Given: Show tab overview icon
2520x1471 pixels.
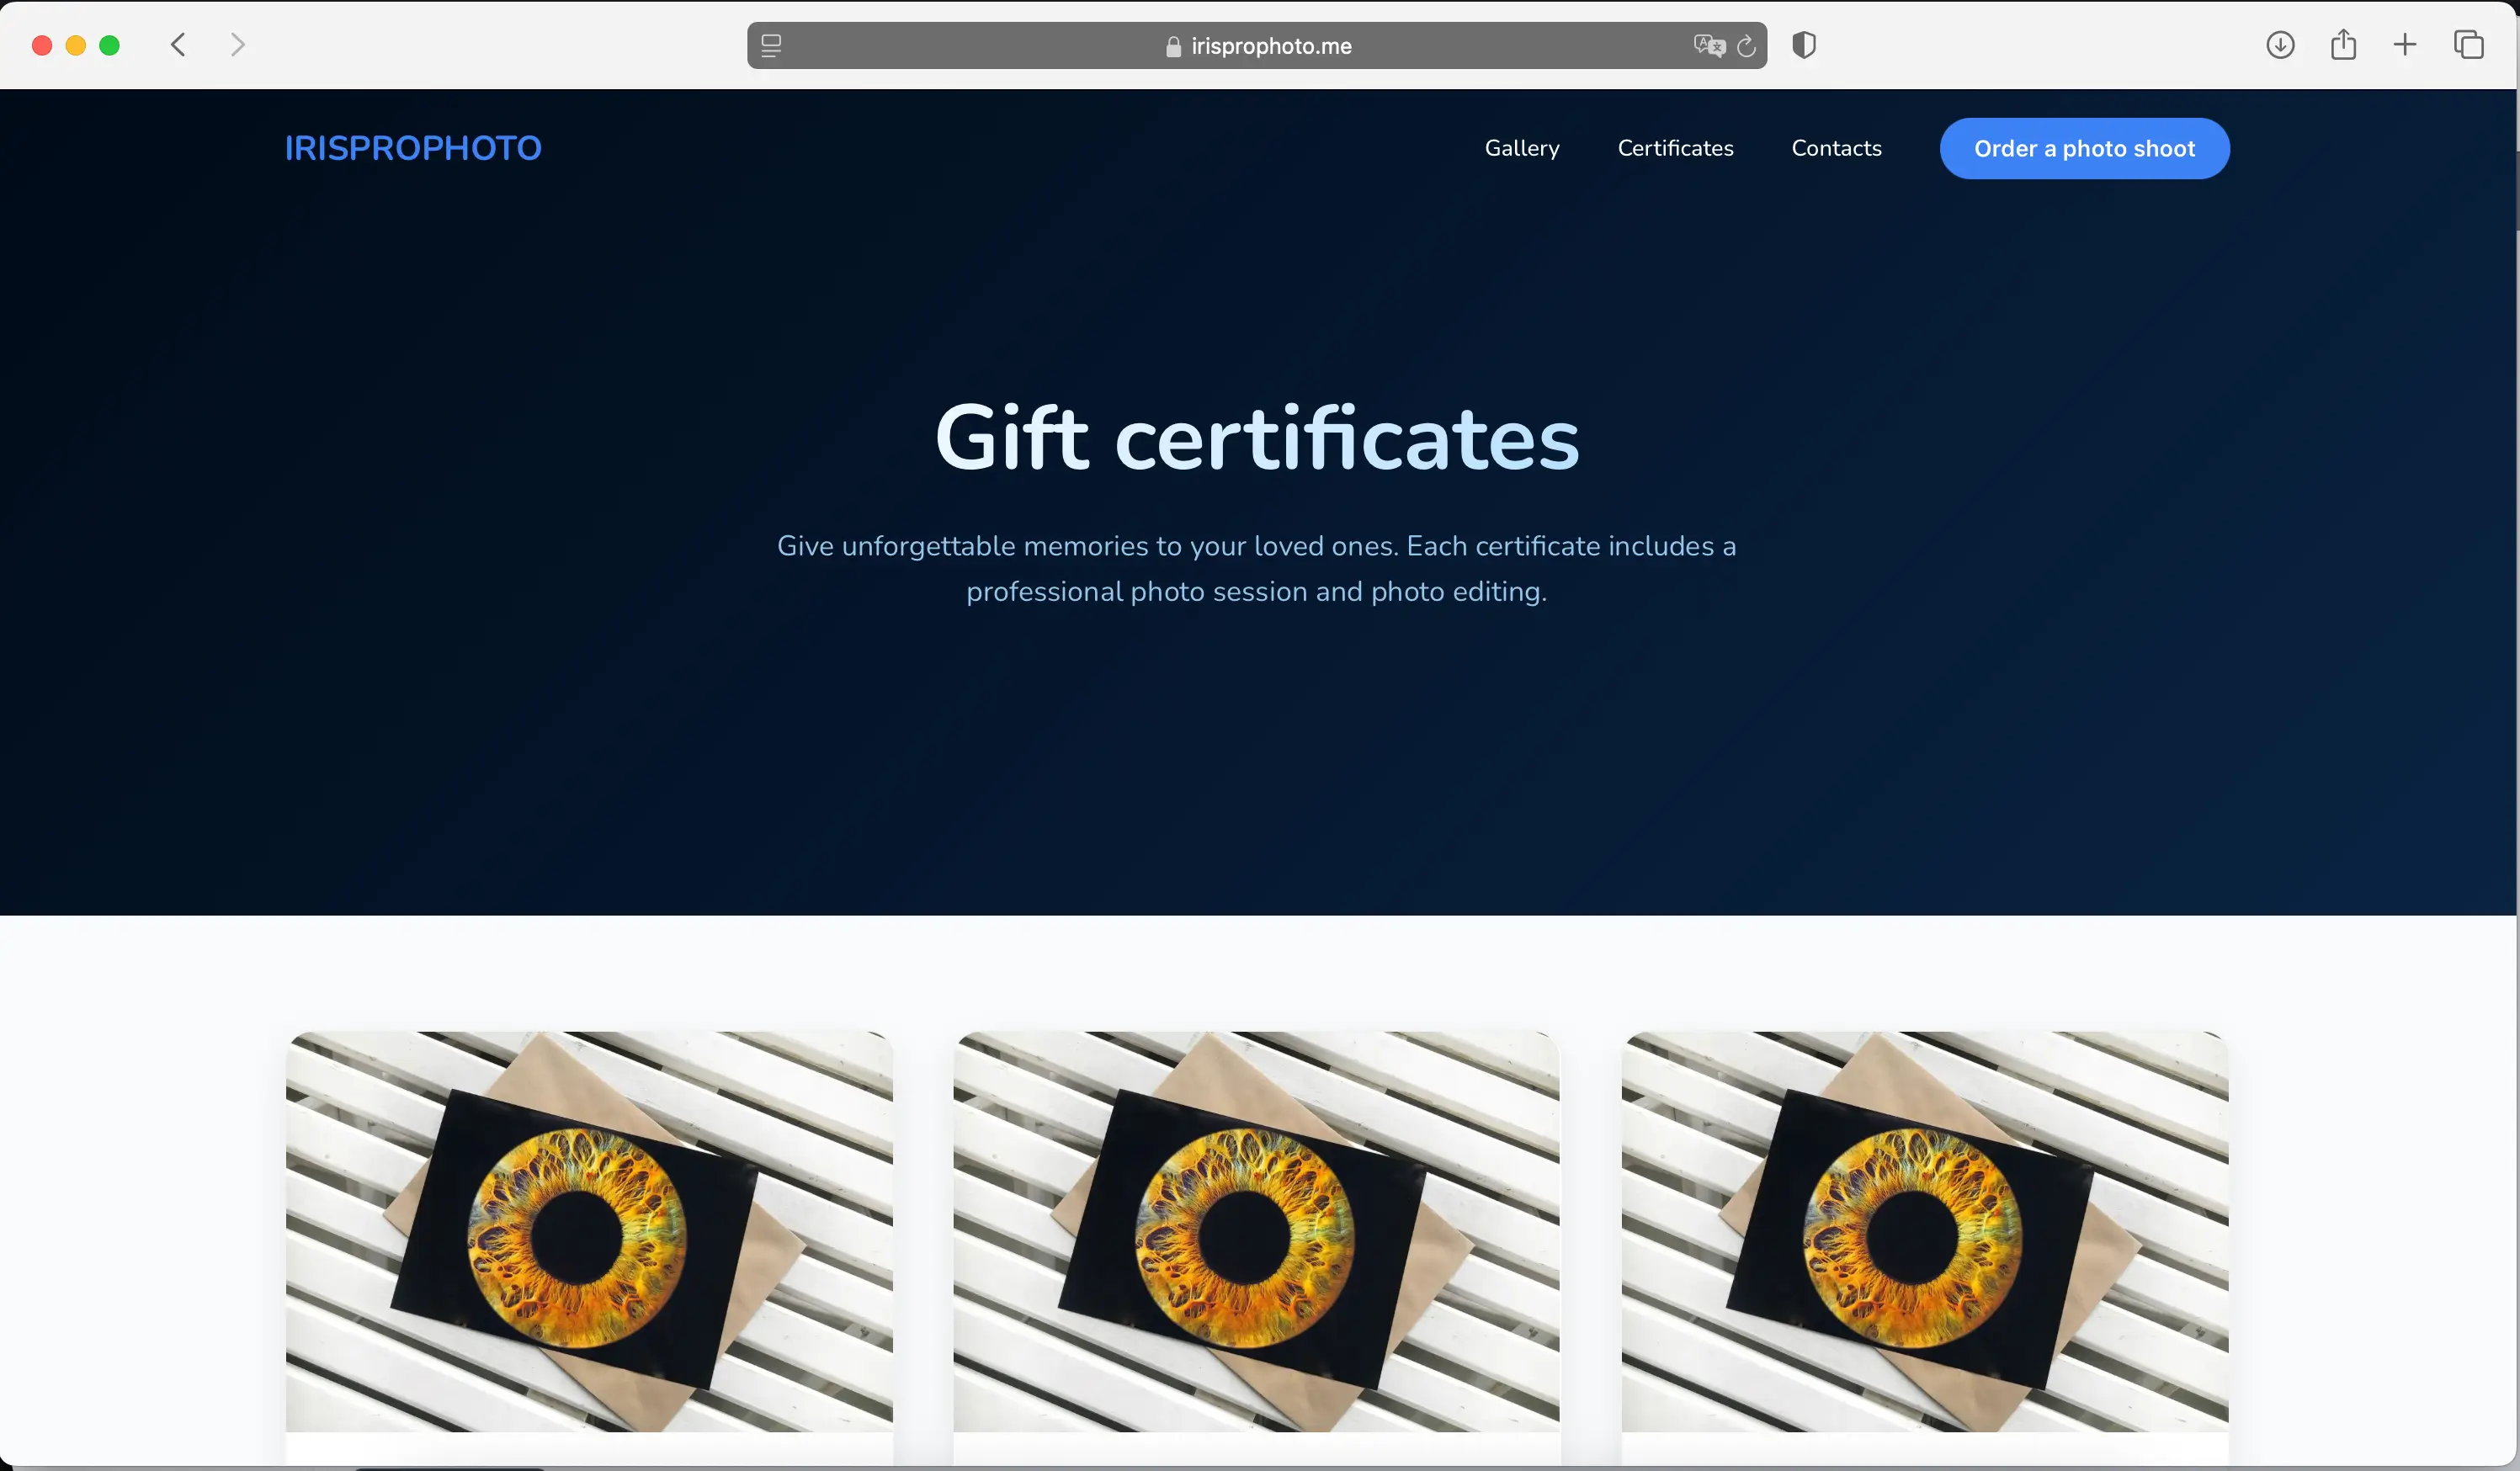Looking at the screenshot, I should (x=2468, y=45).
